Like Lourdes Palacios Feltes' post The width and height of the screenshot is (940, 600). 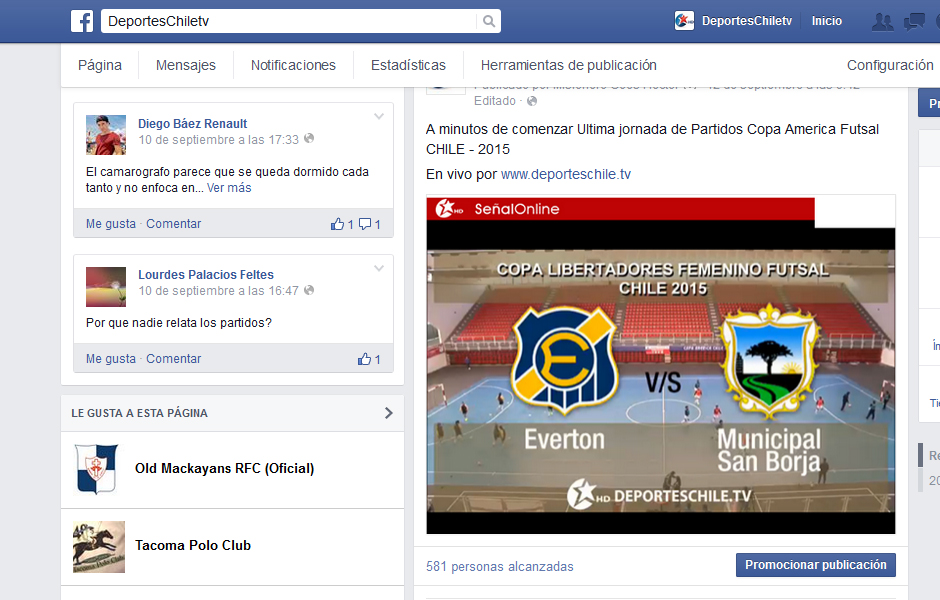point(110,359)
